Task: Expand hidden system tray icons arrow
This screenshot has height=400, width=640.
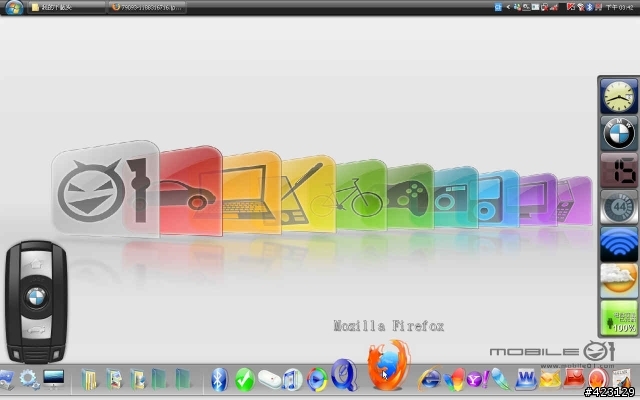Action: (x=508, y=7)
